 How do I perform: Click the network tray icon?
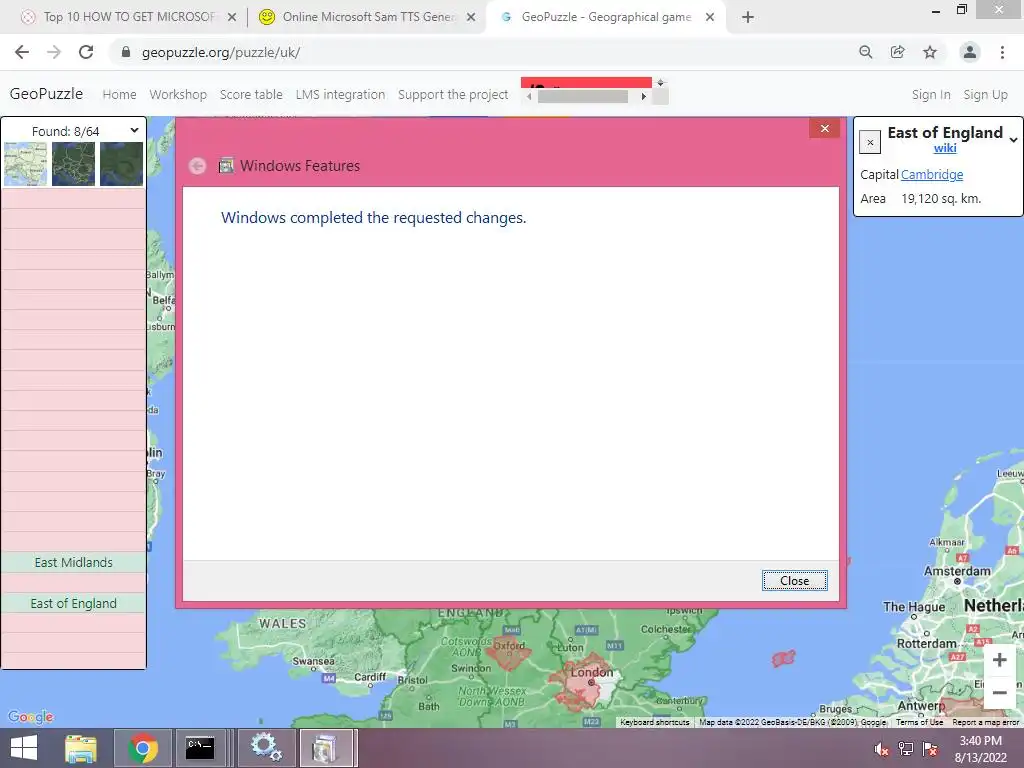click(x=905, y=749)
